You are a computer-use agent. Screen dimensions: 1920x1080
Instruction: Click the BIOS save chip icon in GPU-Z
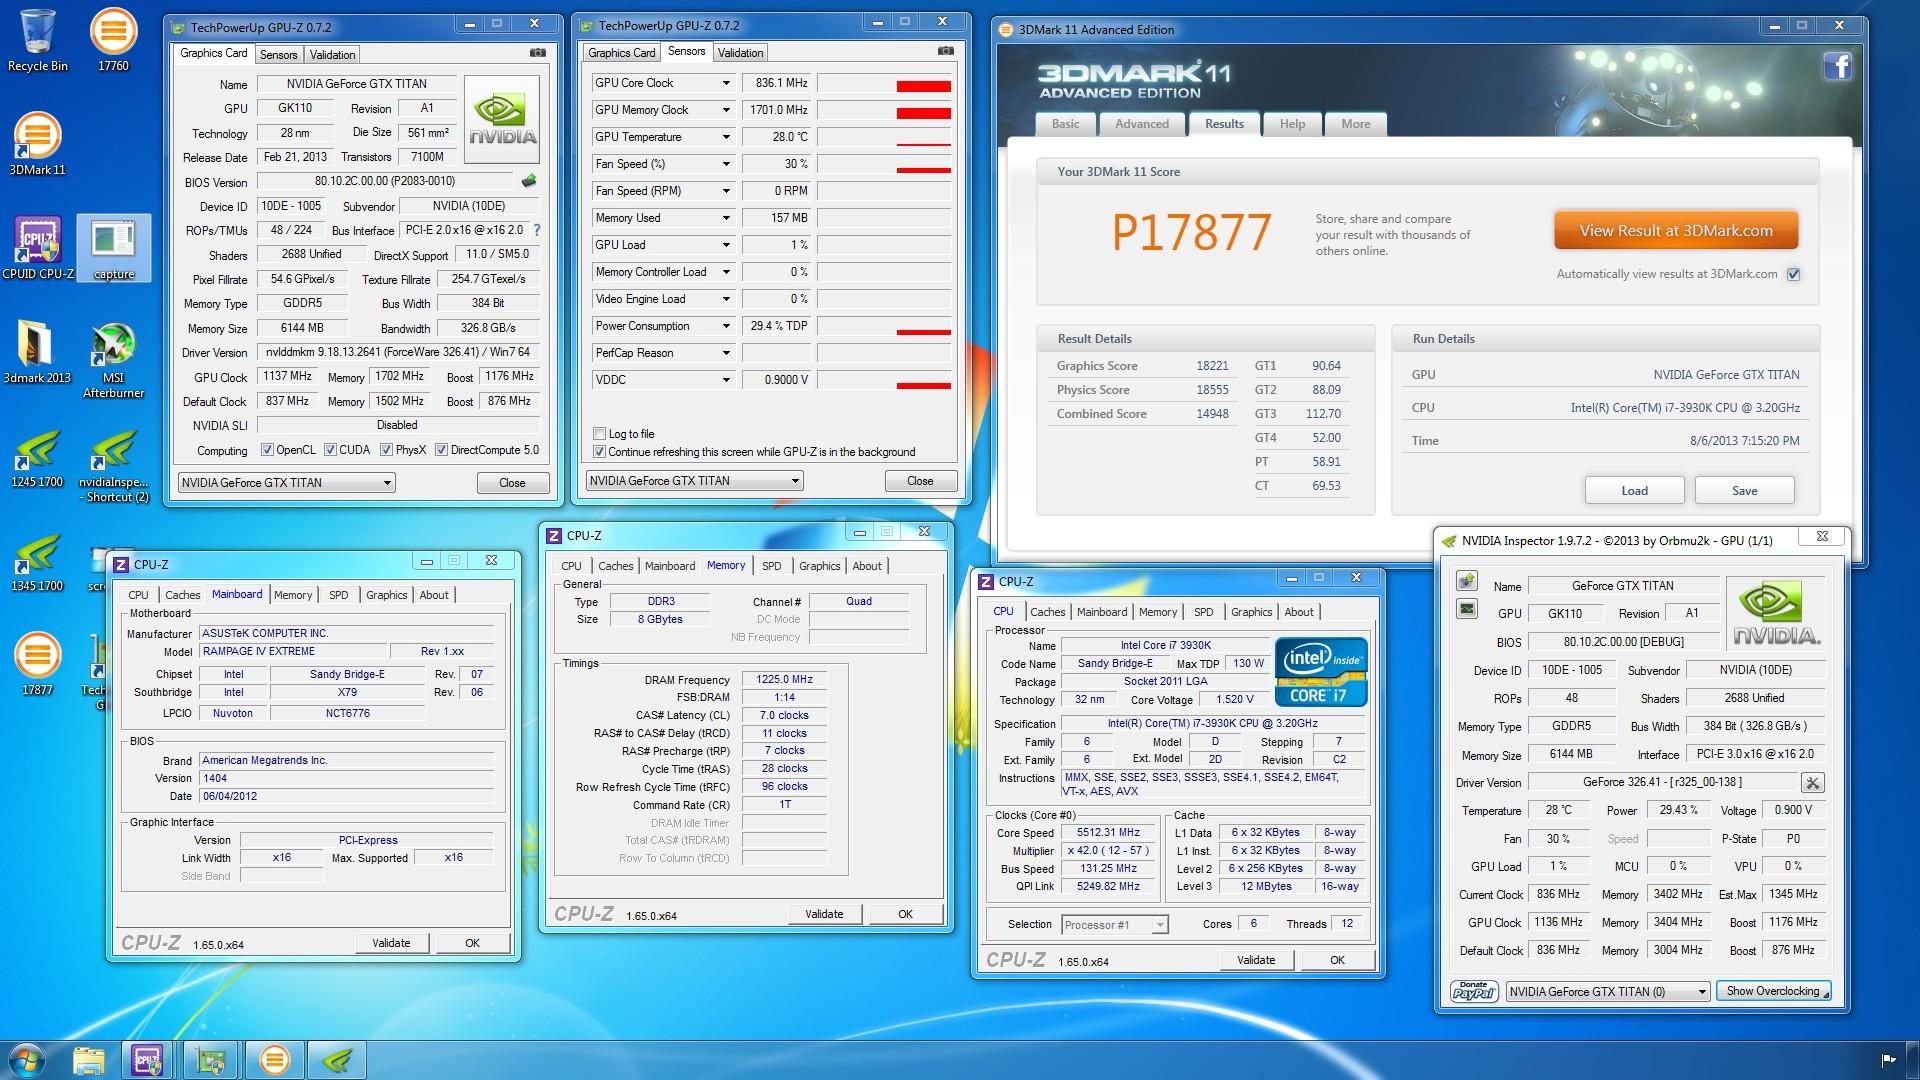click(529, 181)
